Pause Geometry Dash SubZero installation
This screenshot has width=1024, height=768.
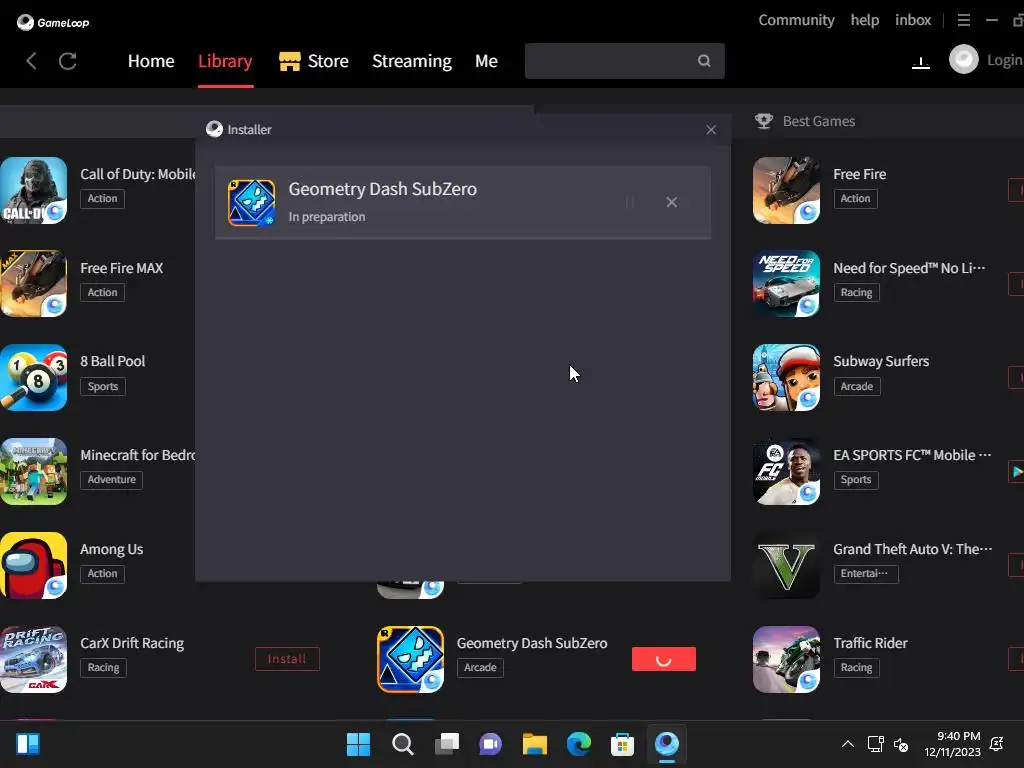coord(630,202)
